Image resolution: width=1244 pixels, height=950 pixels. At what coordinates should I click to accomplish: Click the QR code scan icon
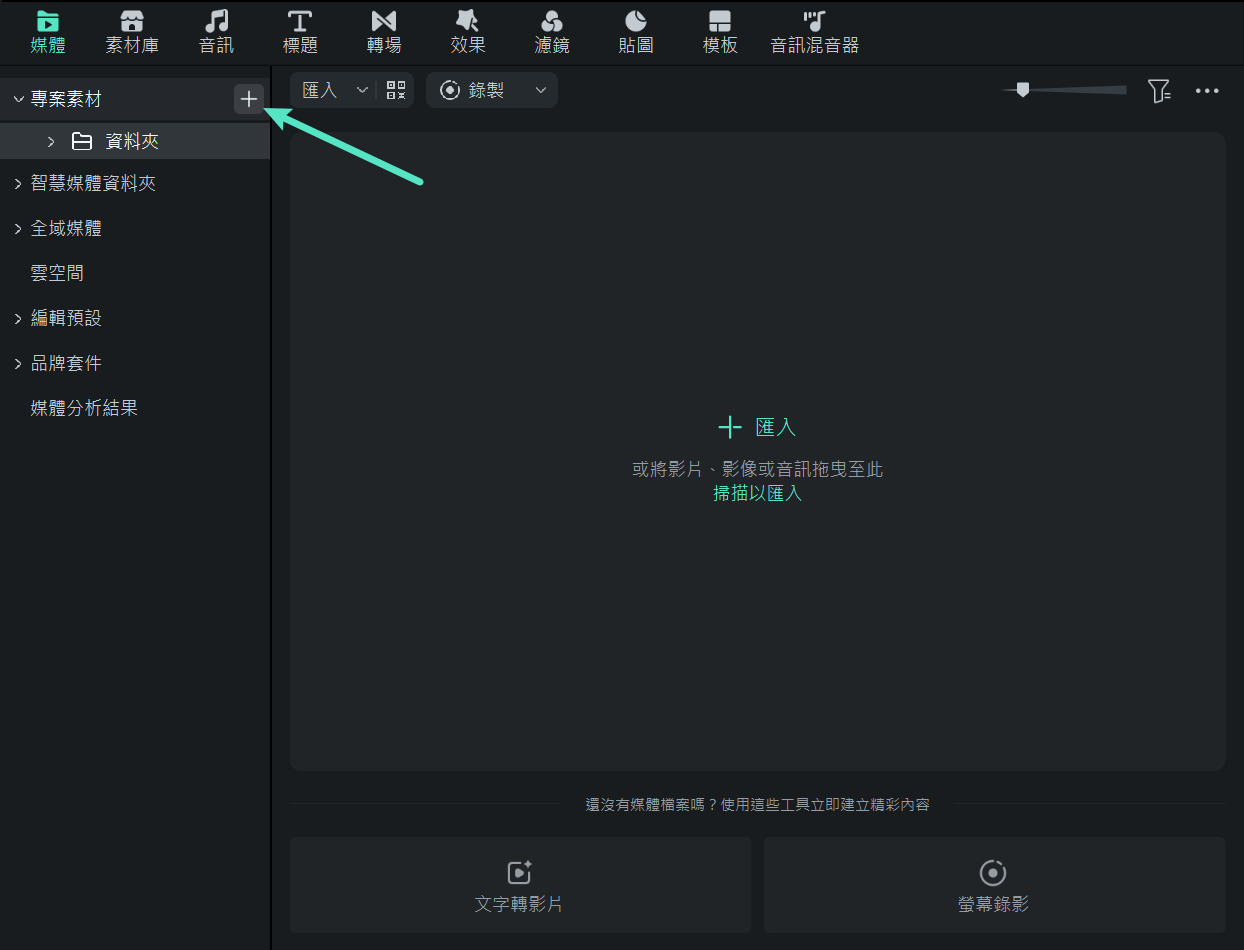click(396, 90)
